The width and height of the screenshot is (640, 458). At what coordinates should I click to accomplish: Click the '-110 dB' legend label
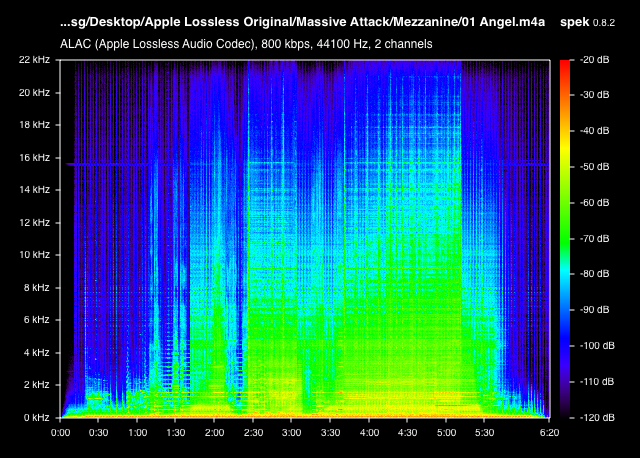[597, 382]
